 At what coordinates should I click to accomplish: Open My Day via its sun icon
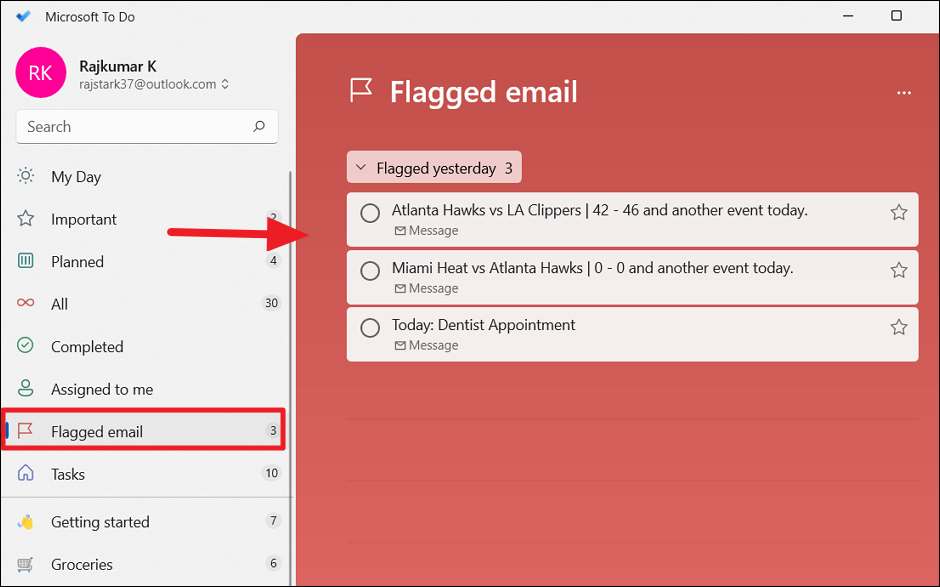tap(26, 176)
